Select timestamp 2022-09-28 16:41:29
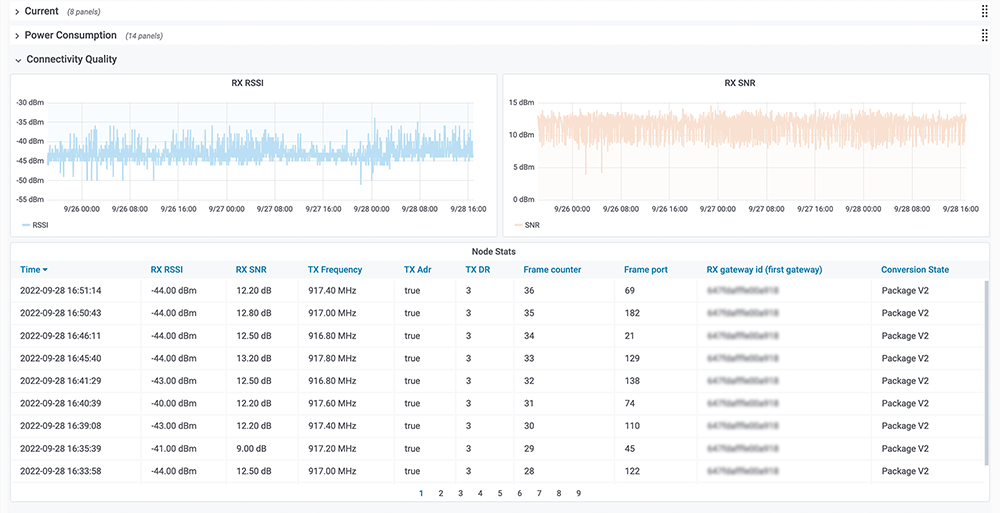 [61, 381]
